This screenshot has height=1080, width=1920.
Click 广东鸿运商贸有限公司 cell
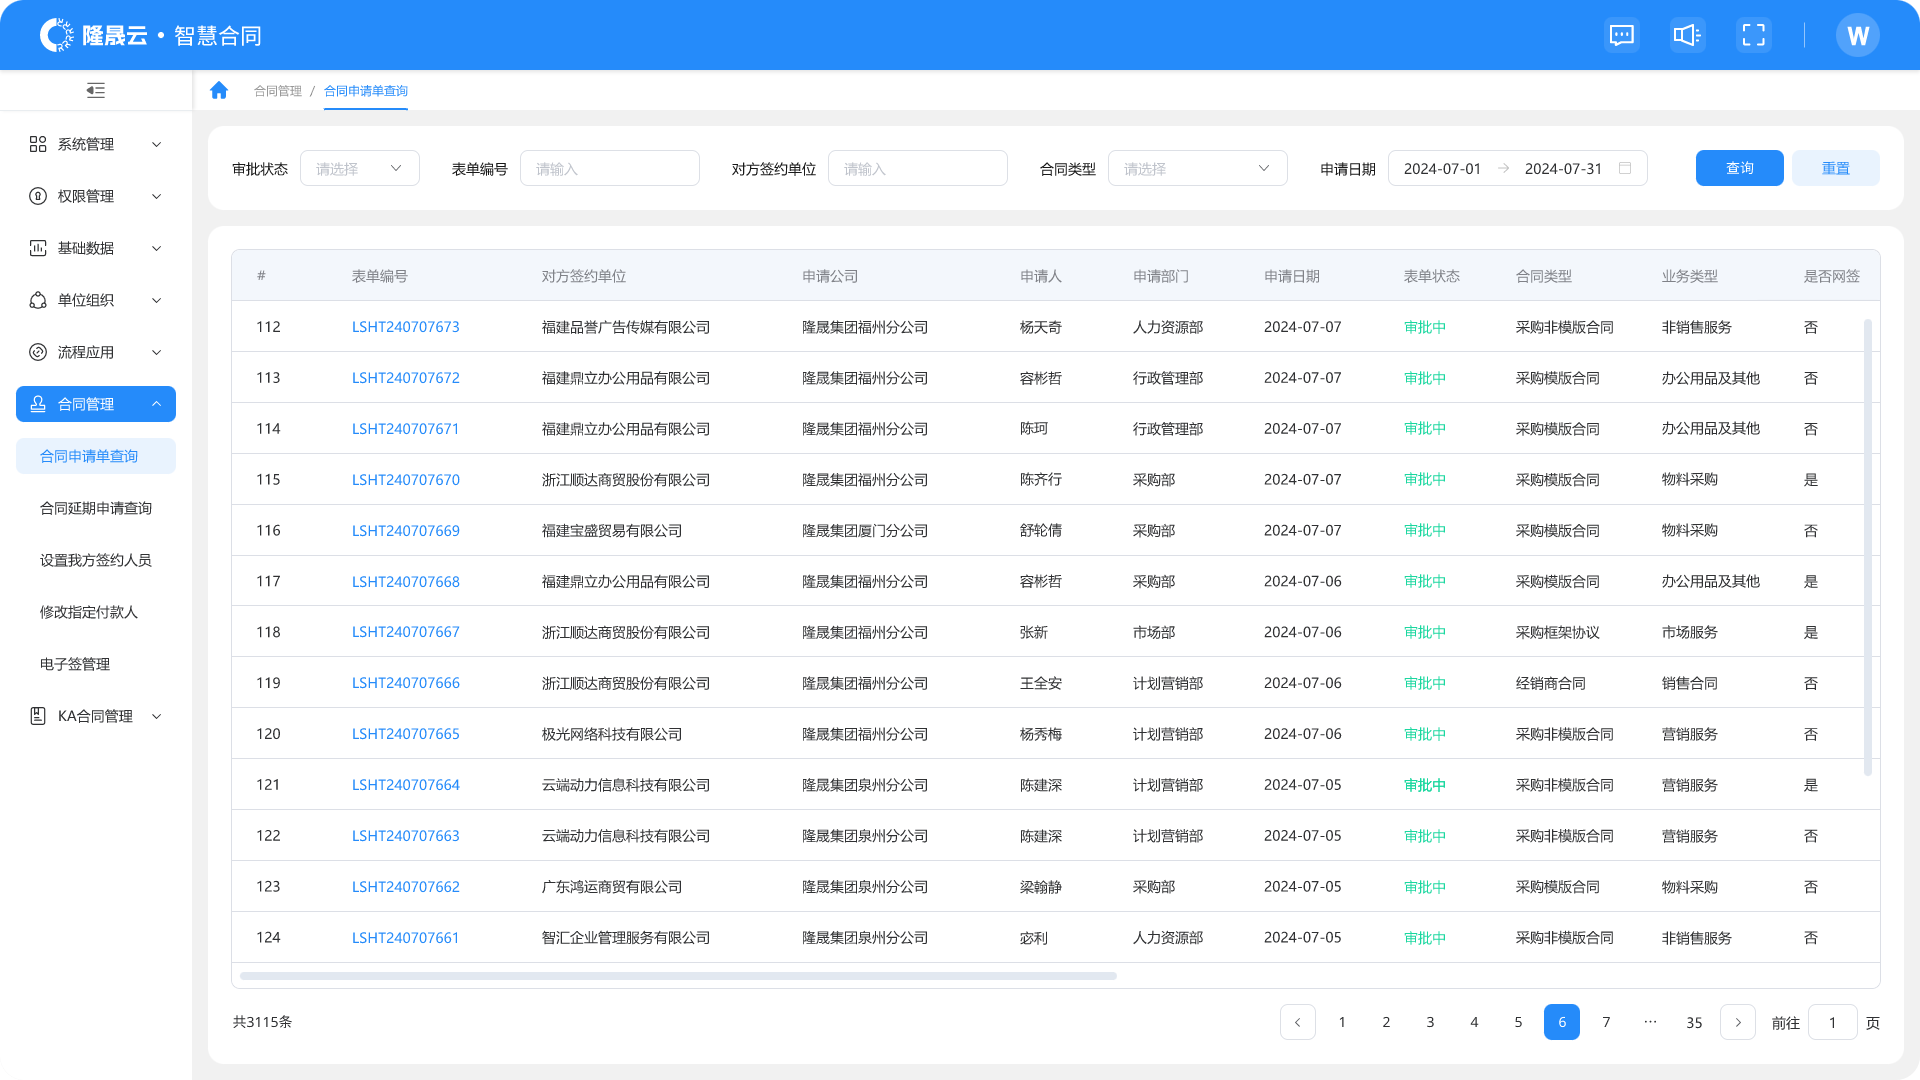click(x=612, y=887)
